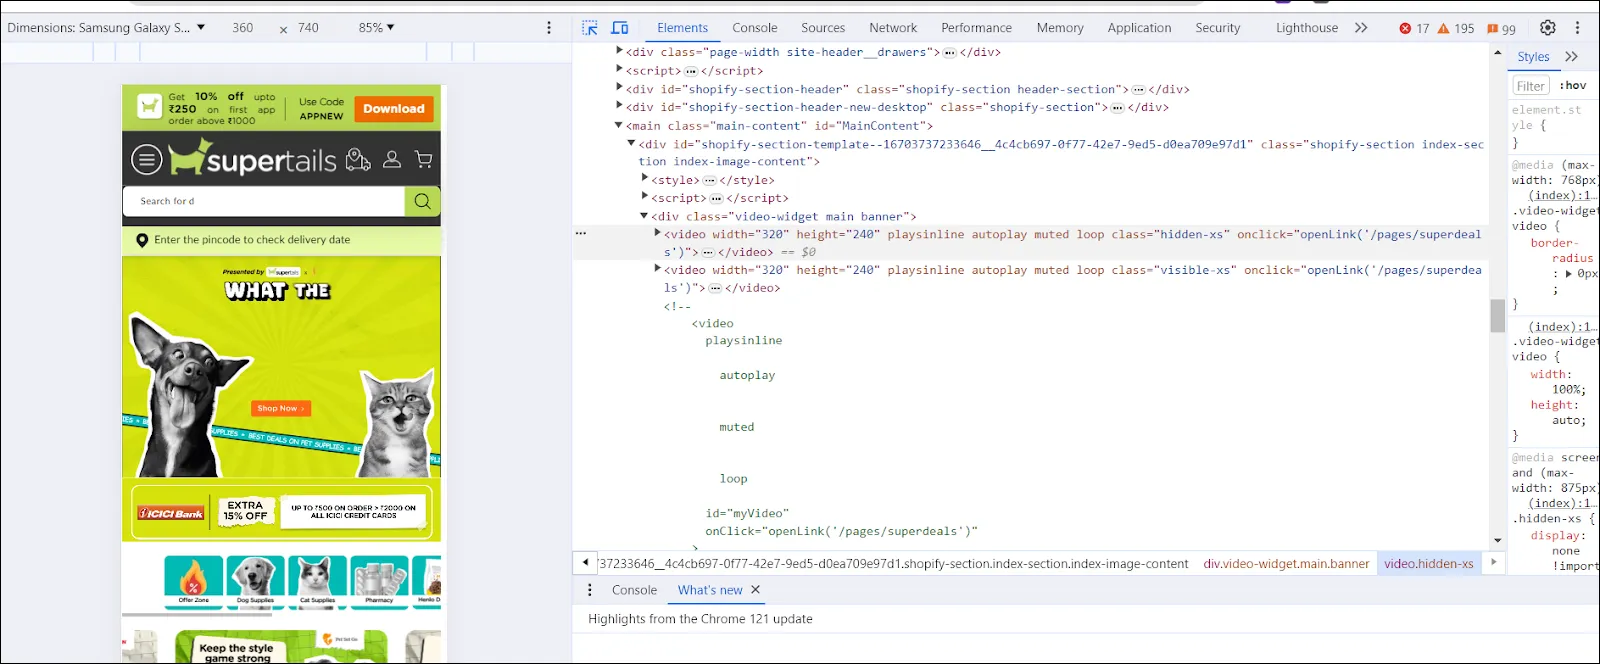Image resolution: width=1600 pixels, height=664 pixels.
Task: Click the supertails search magnifier button
Action: [x=422, y=201]
